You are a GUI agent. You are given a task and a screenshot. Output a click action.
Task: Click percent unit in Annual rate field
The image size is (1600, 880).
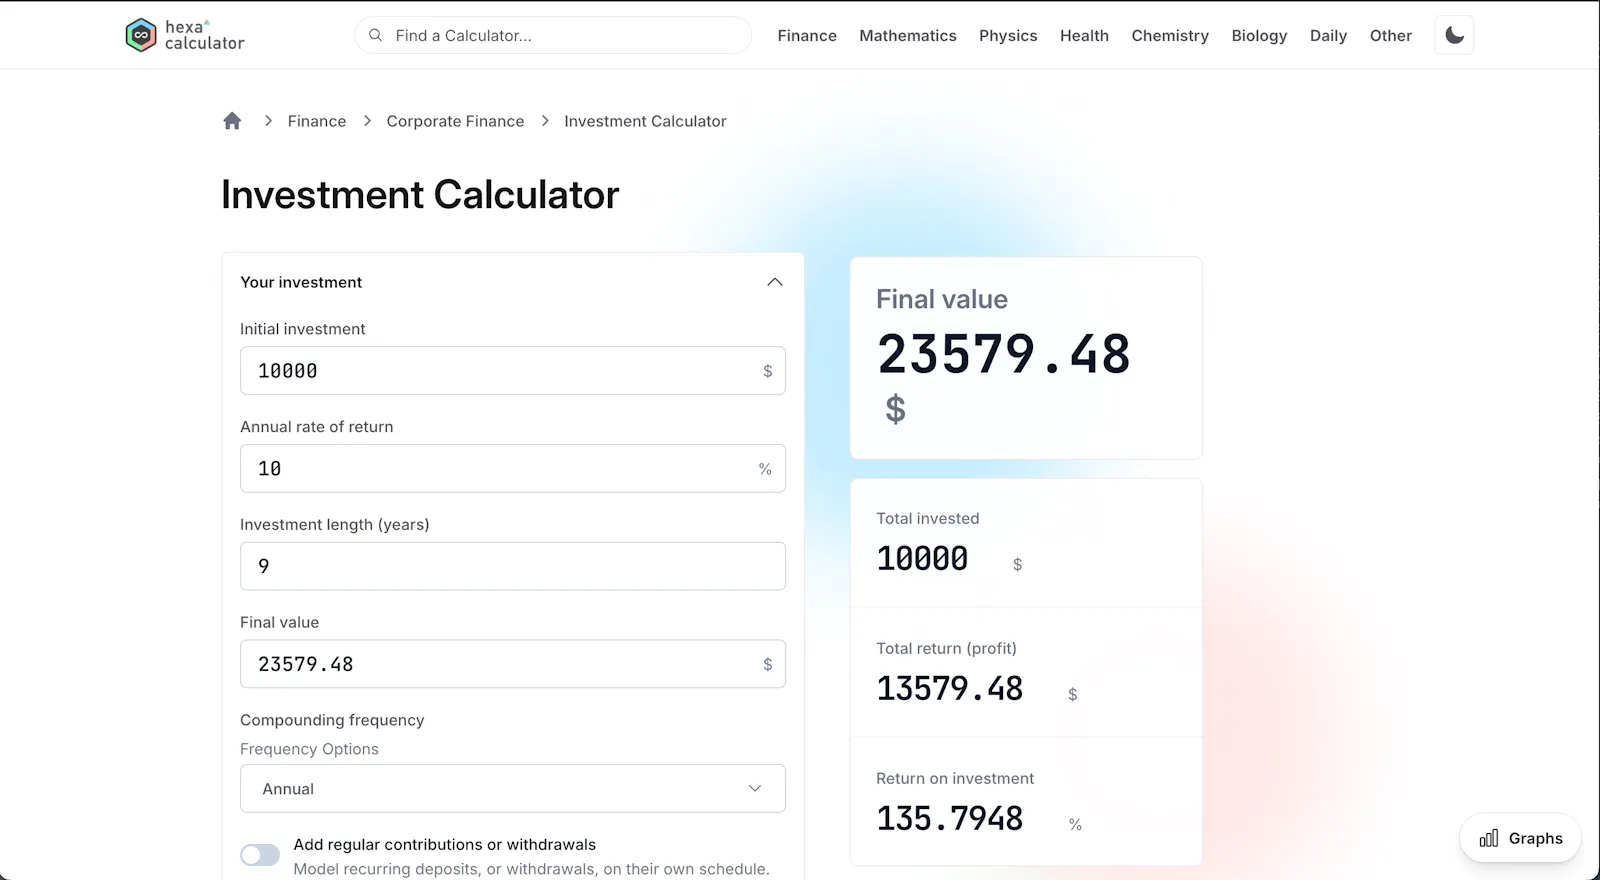point(765,469)
